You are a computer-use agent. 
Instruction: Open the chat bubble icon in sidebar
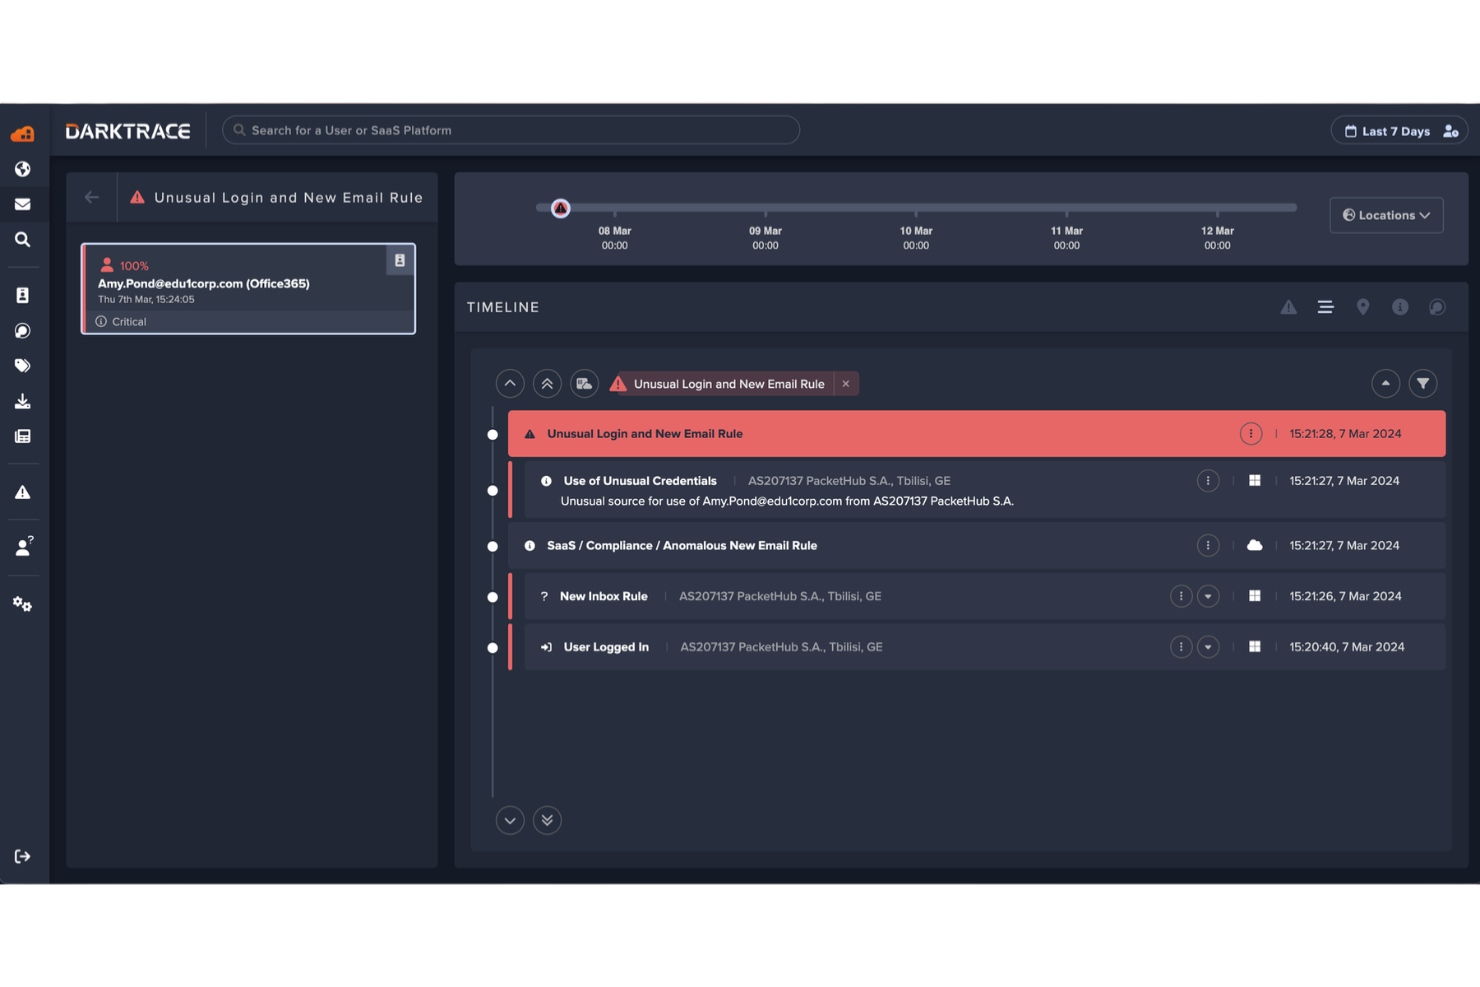click(22, 330)
